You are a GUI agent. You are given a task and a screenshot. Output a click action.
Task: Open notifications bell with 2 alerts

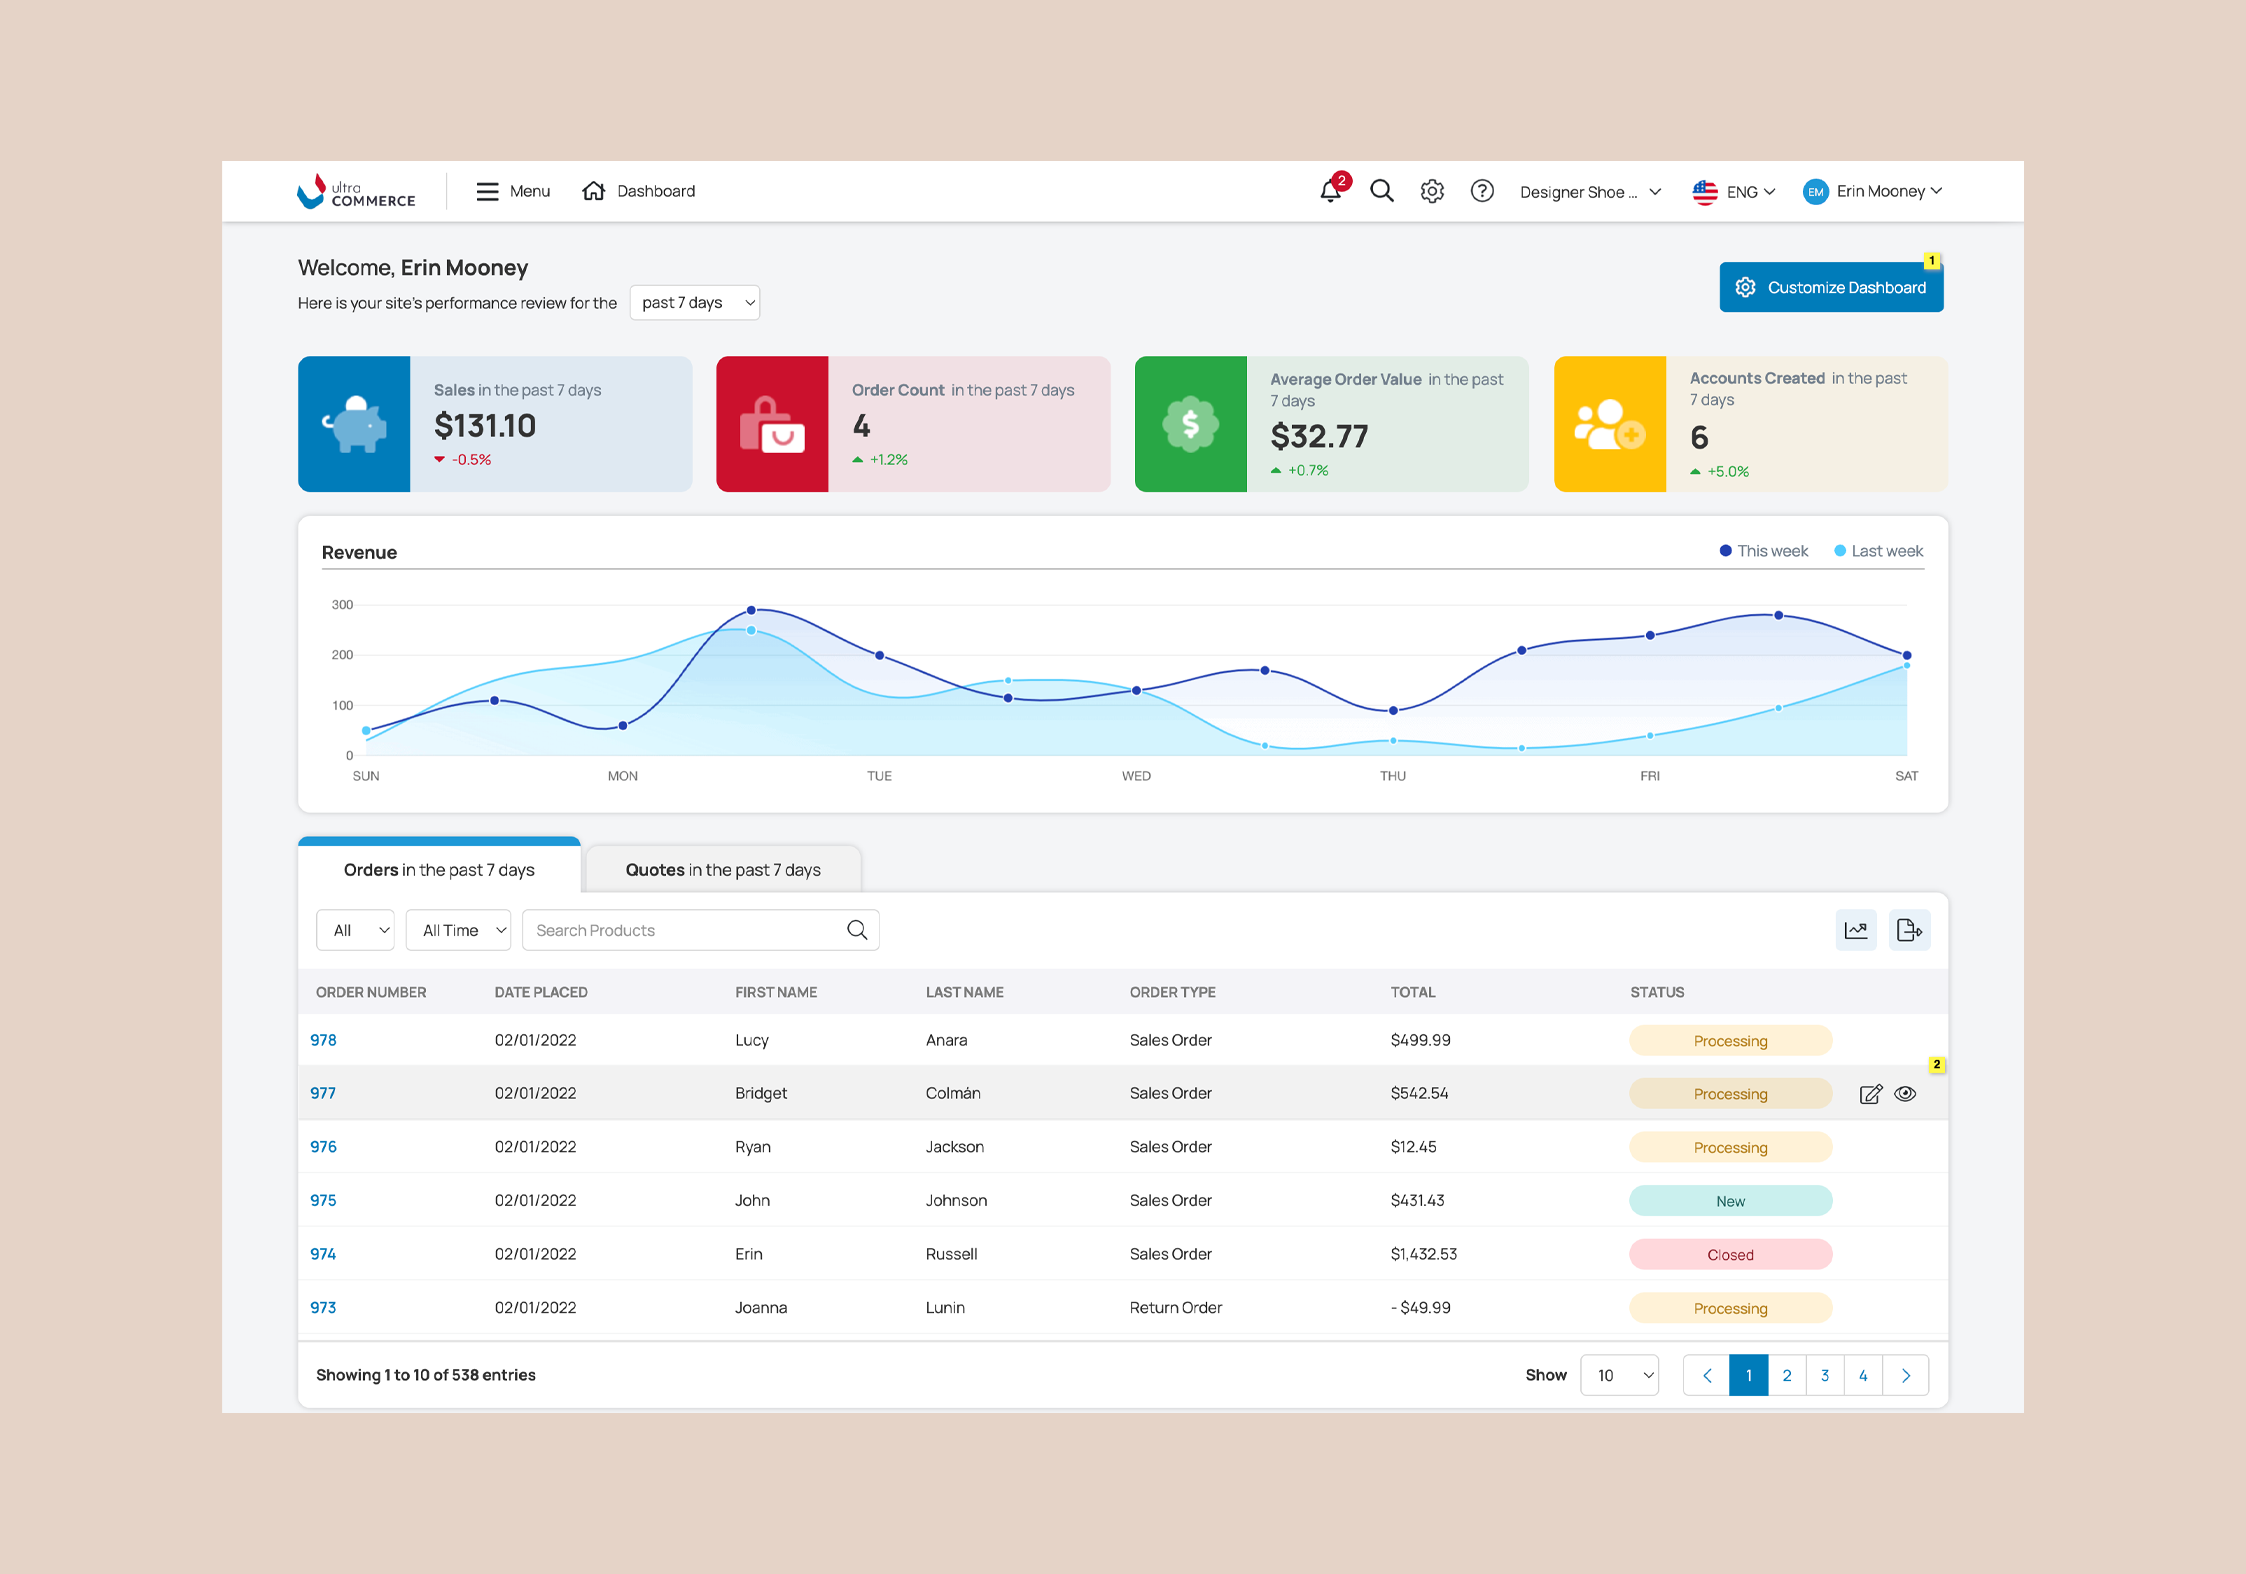[x=1331, y=190]
